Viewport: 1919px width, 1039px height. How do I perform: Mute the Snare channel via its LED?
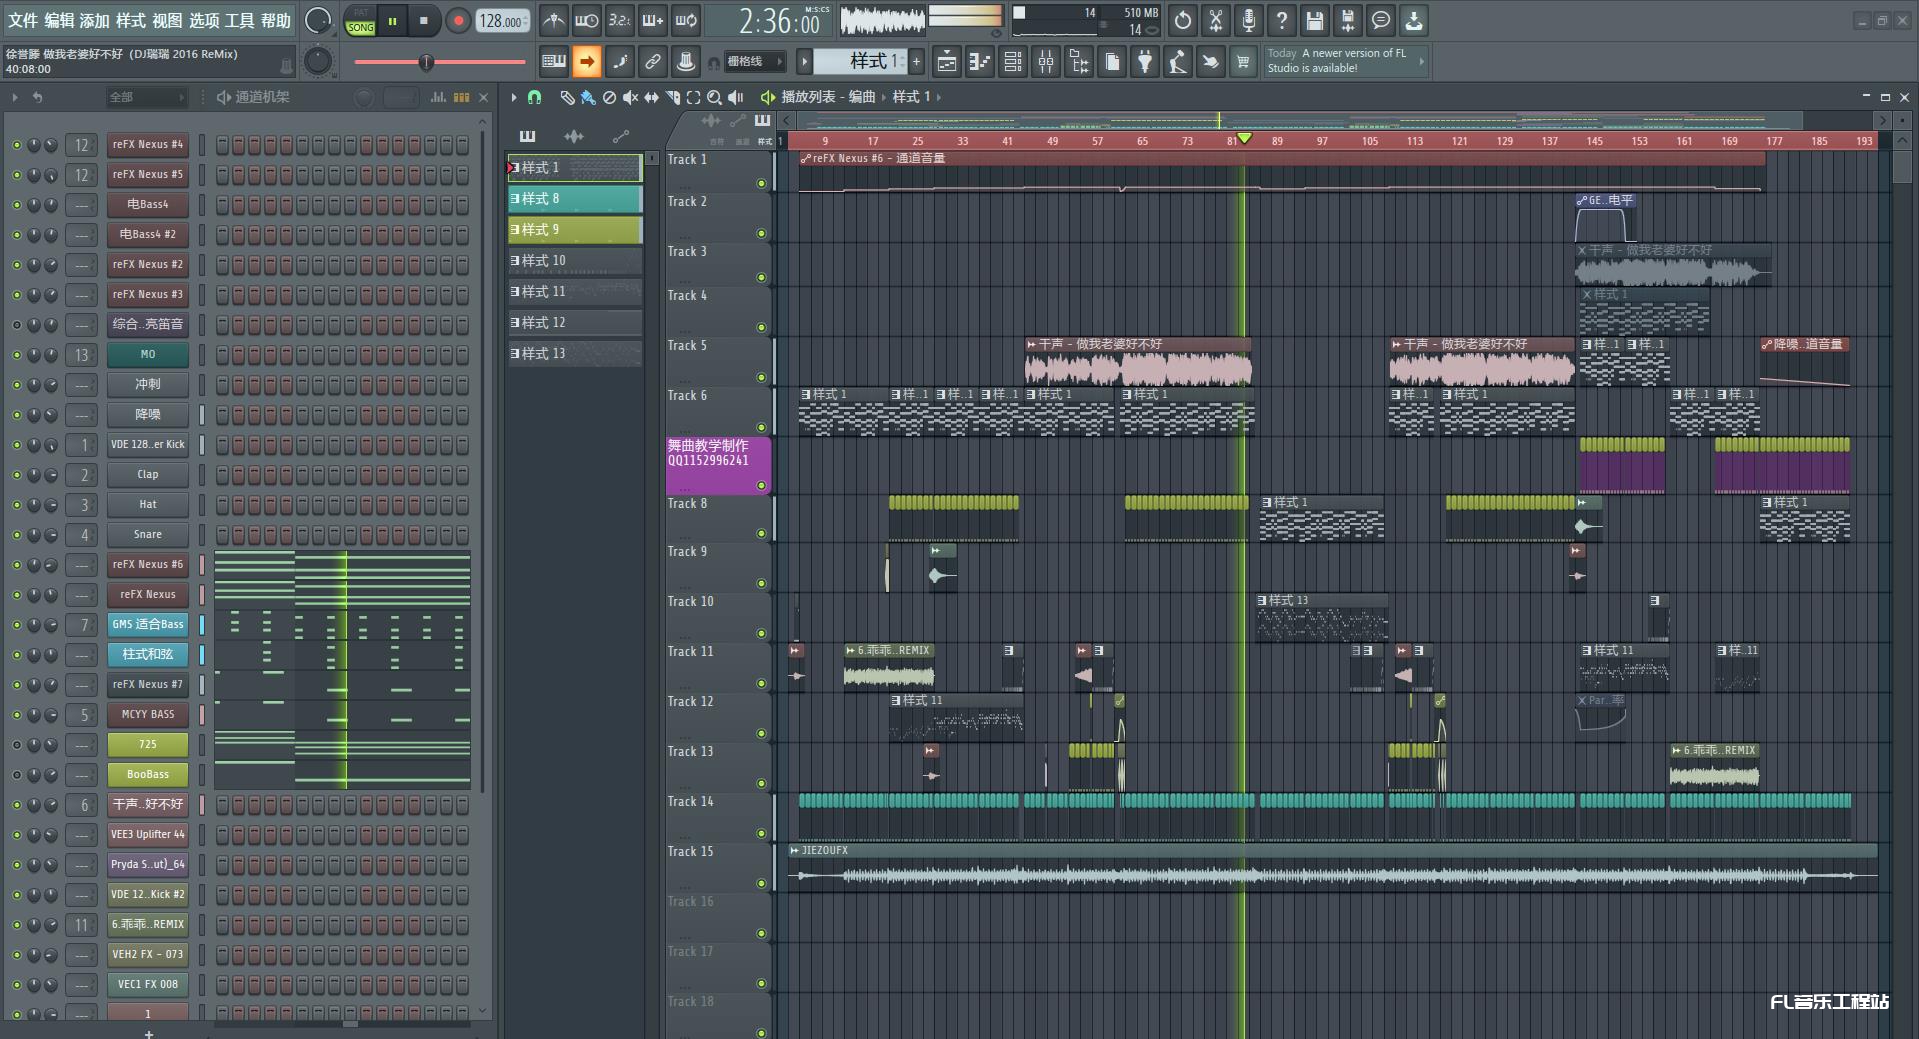click(16, 535)
